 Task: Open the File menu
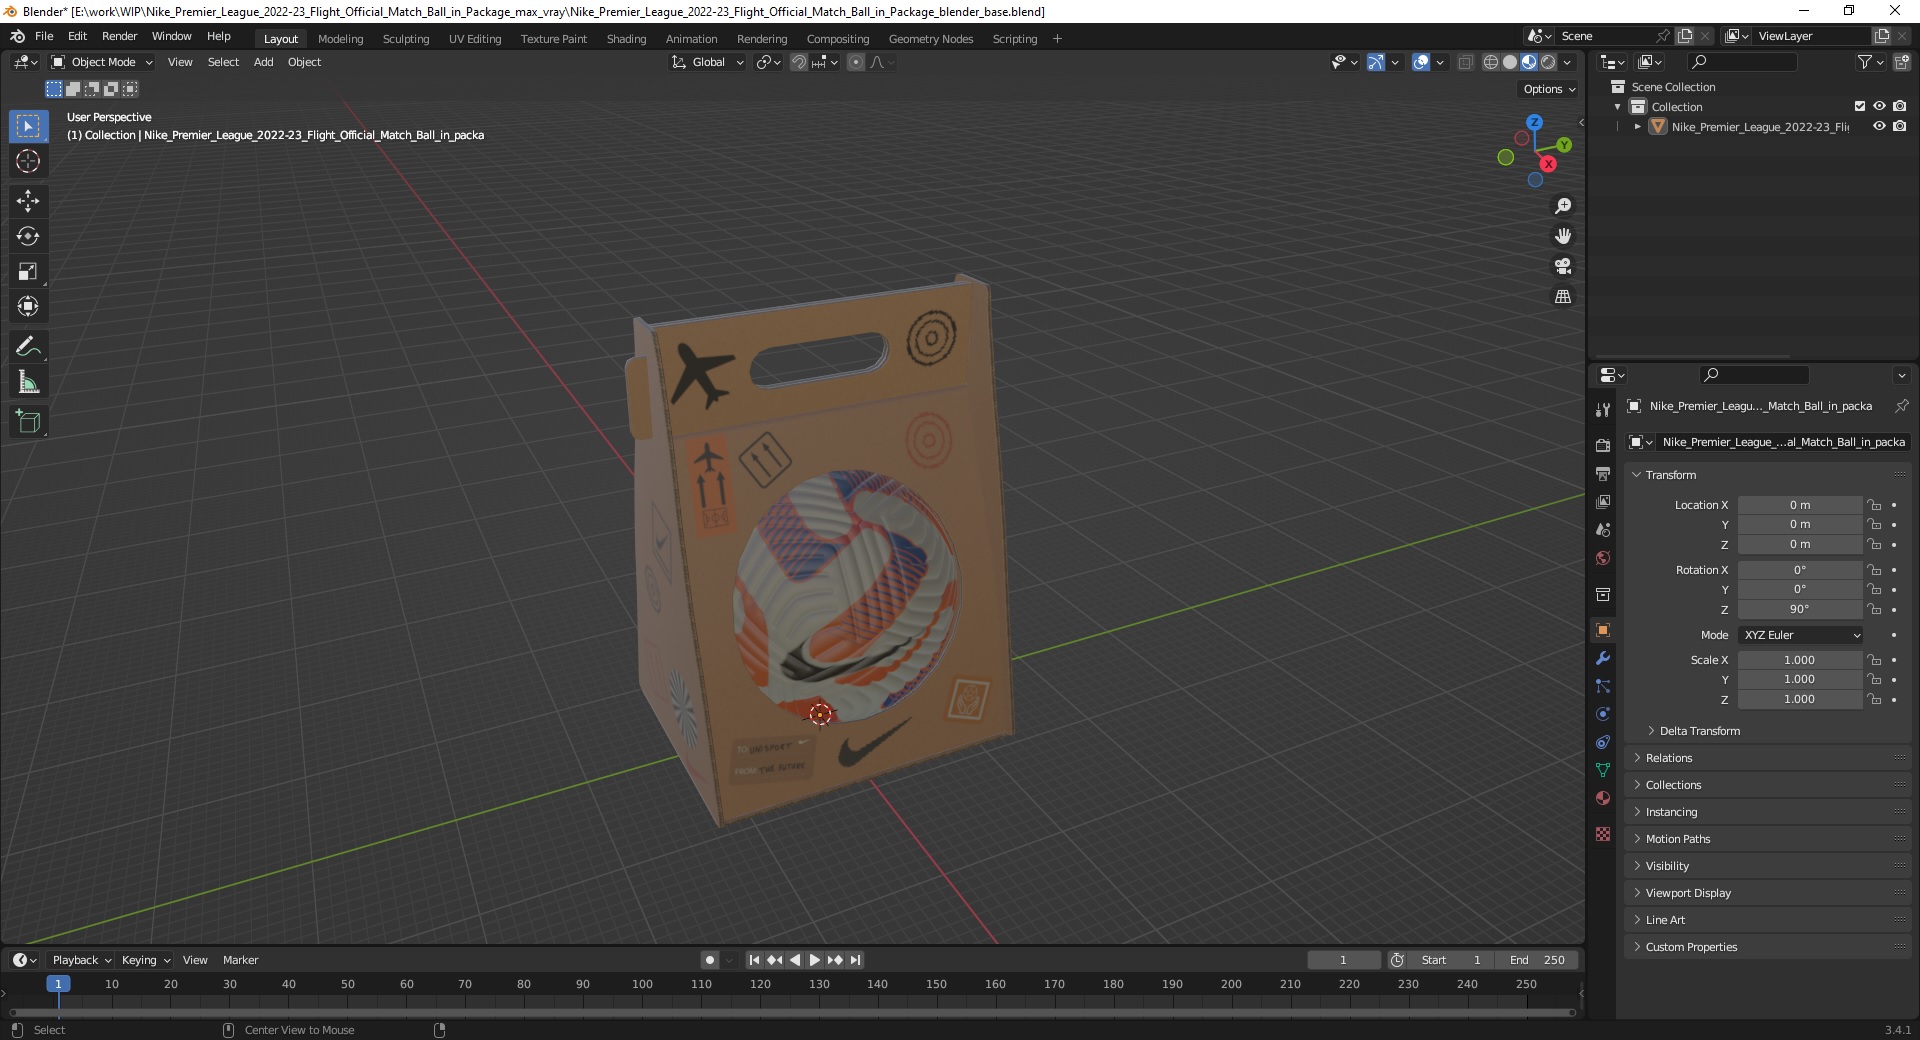point(44,36)
